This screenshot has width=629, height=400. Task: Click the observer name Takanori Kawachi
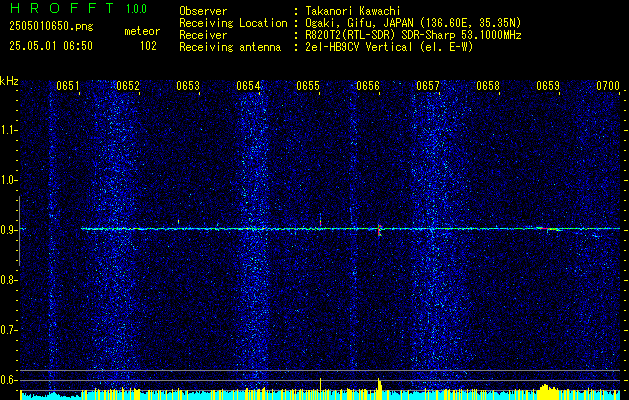(353, 11)
